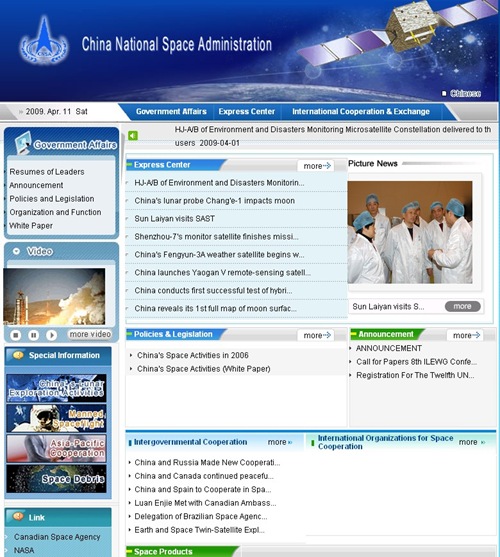Click the date 2009. Apr. 11 Sat
Viewport: 500px width, 557px height.
[56, 112]
